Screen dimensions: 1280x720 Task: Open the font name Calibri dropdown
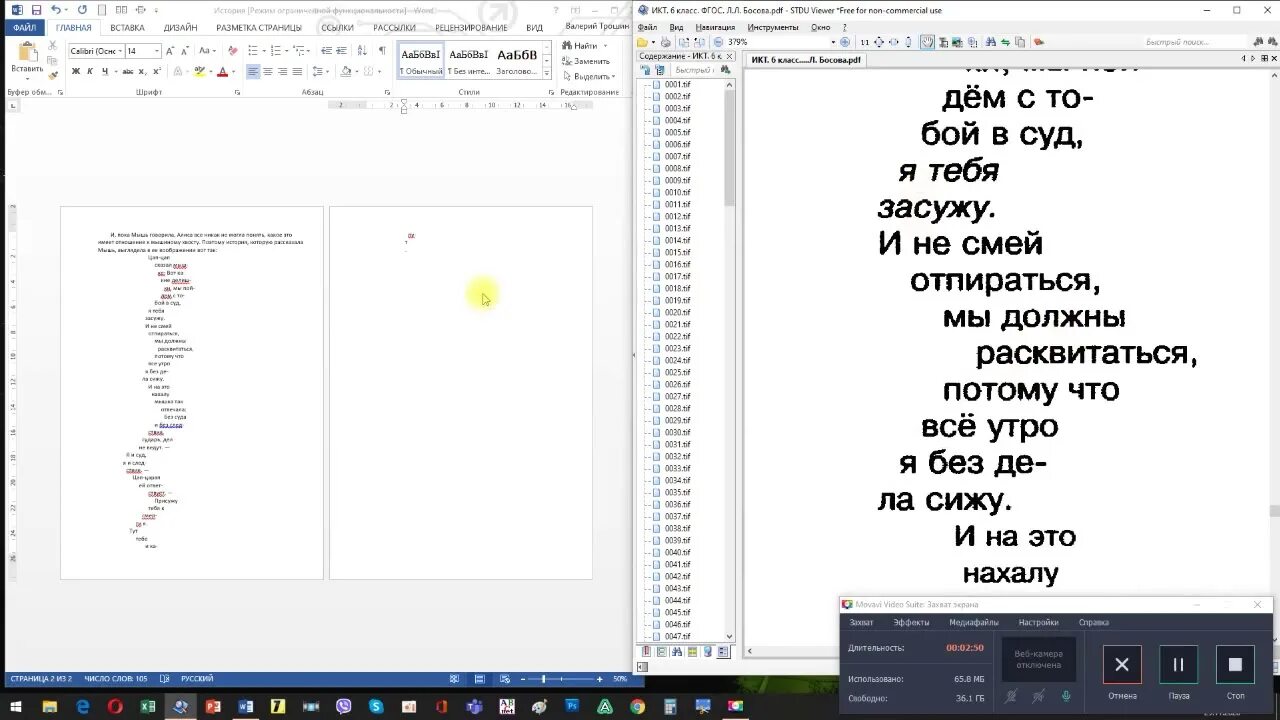click(120, 51)
